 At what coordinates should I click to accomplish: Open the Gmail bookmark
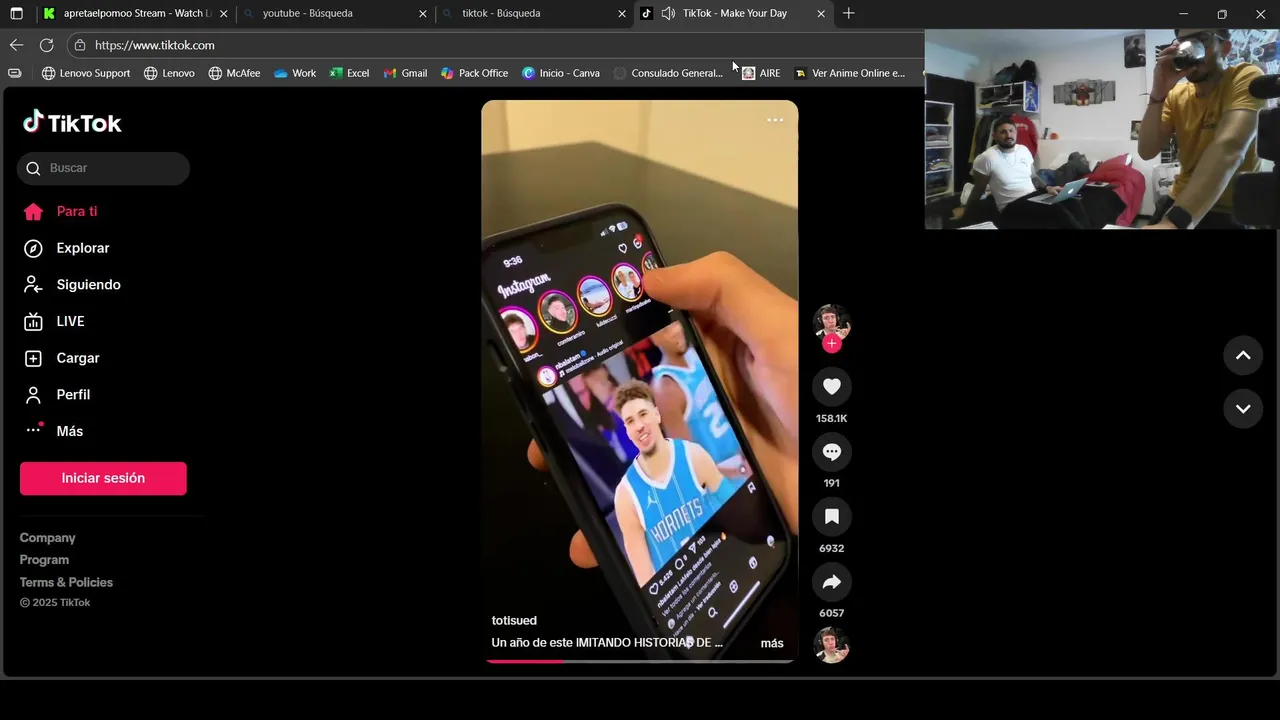(405, 73)
